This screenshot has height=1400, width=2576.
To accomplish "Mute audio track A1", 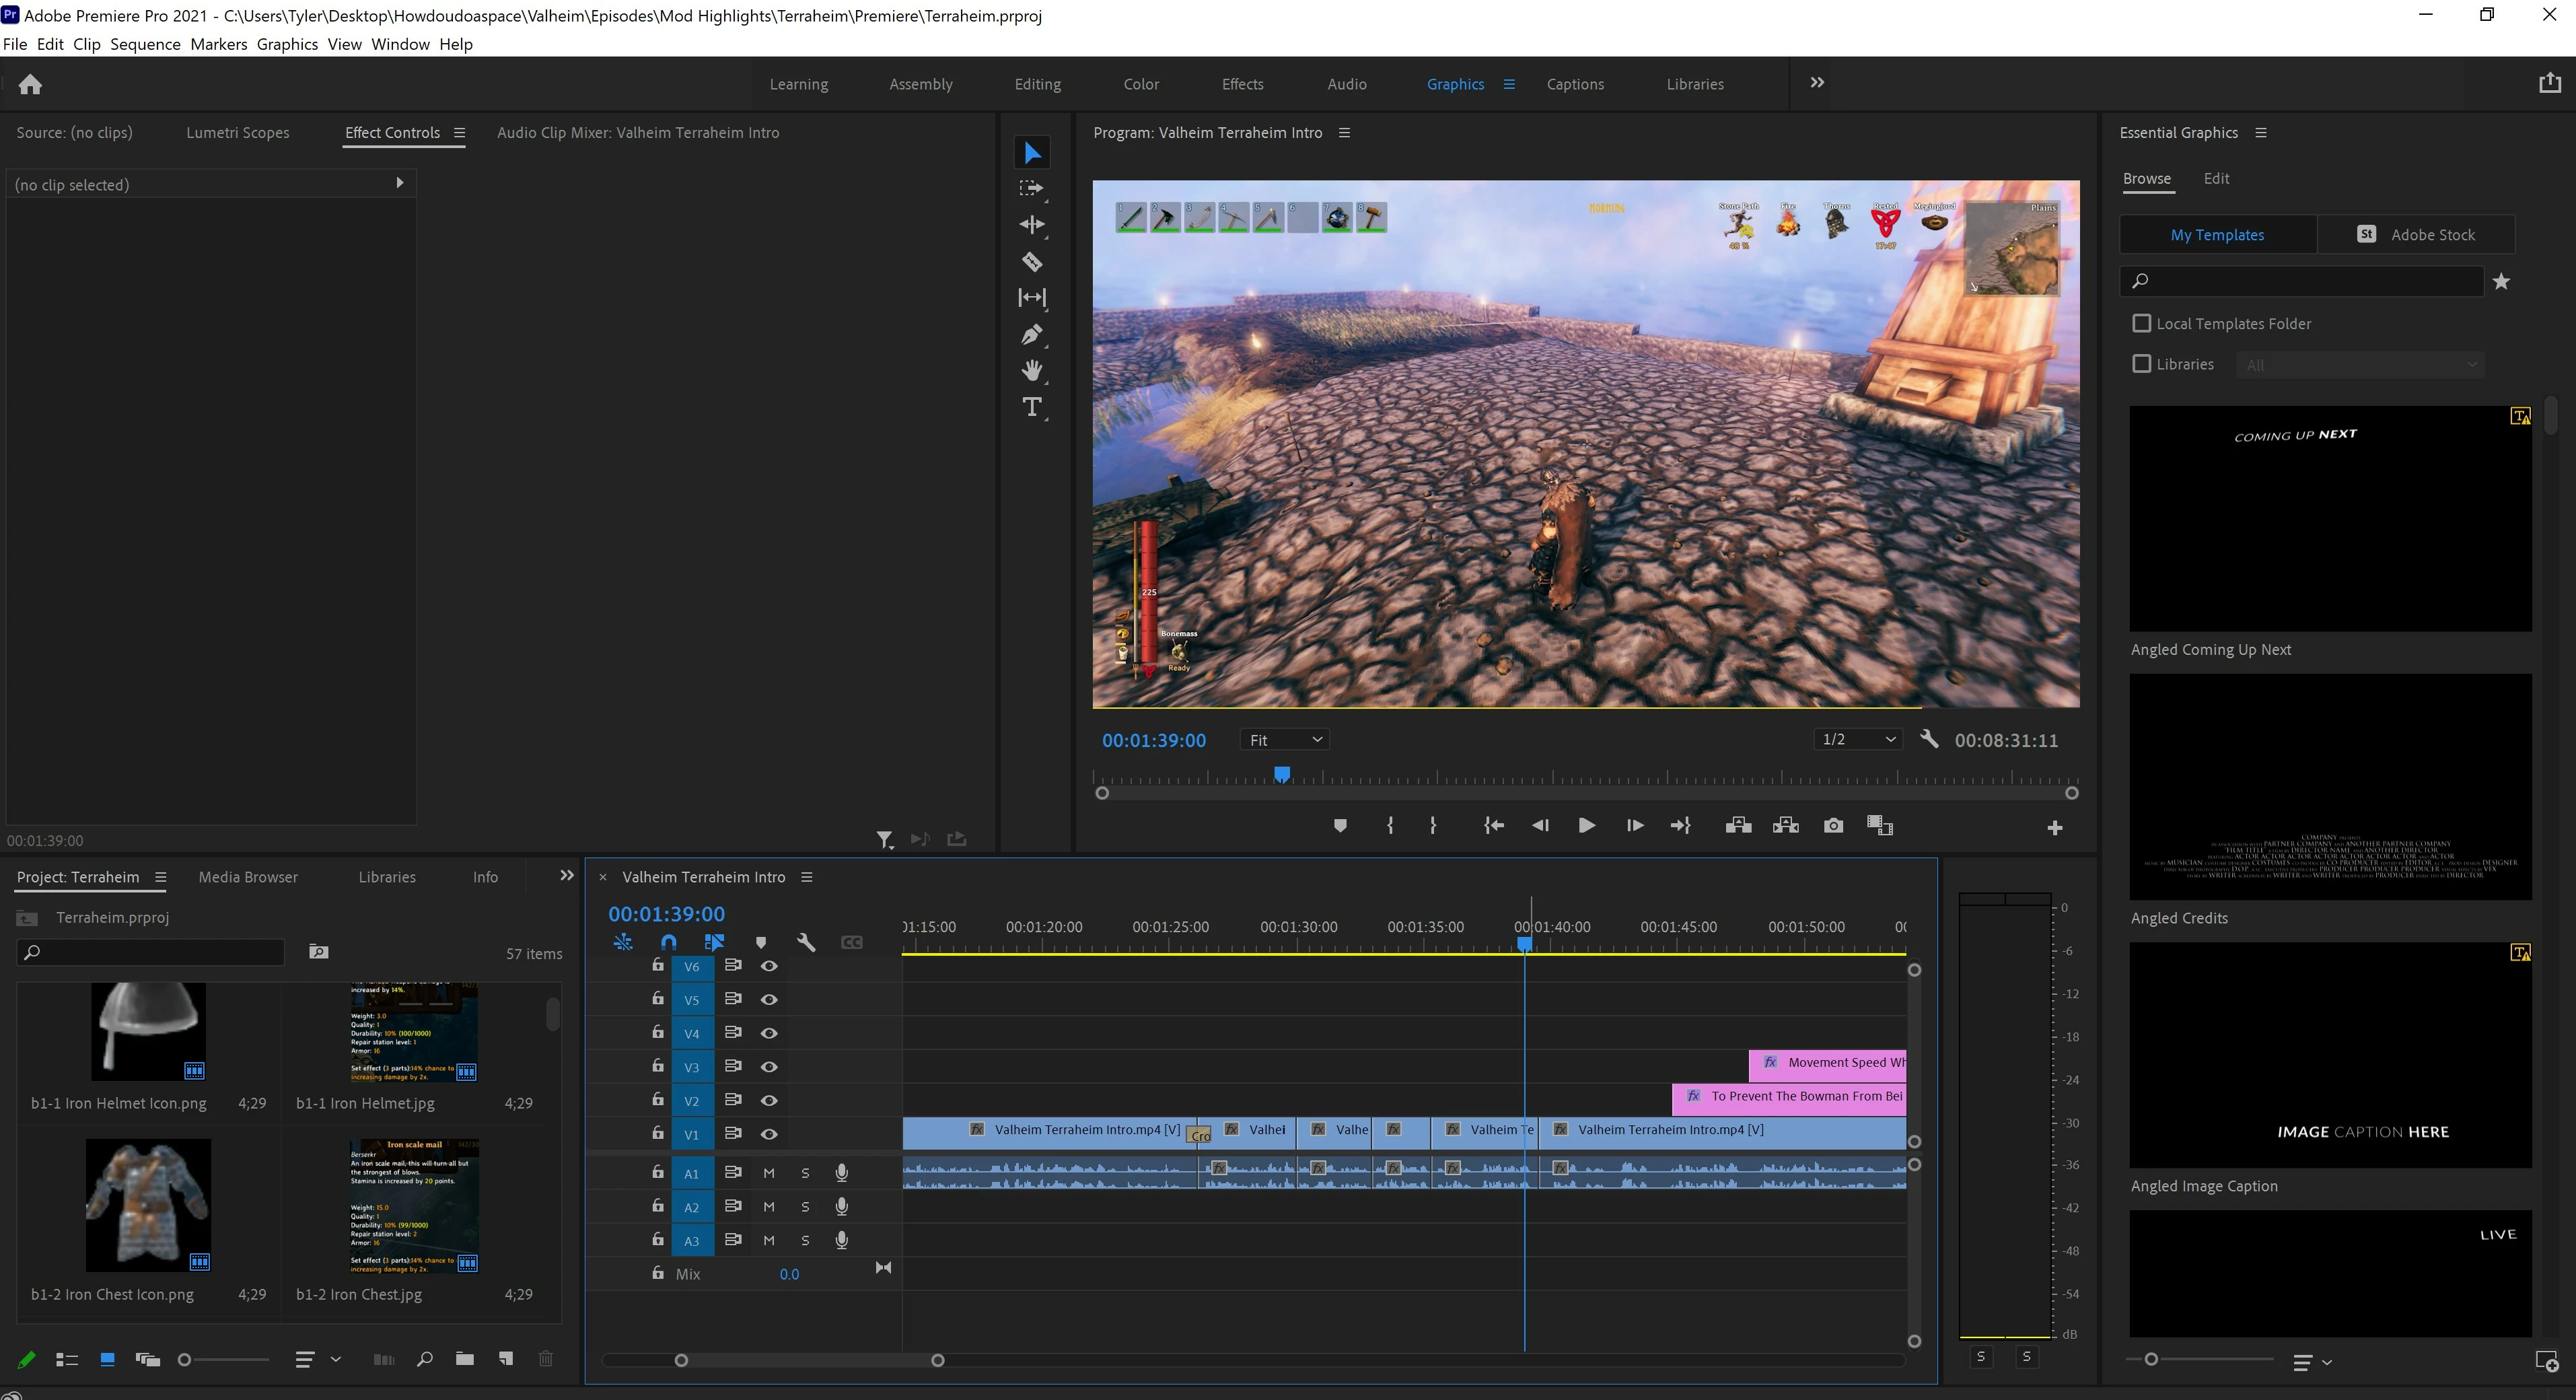I will [769, 1173].
